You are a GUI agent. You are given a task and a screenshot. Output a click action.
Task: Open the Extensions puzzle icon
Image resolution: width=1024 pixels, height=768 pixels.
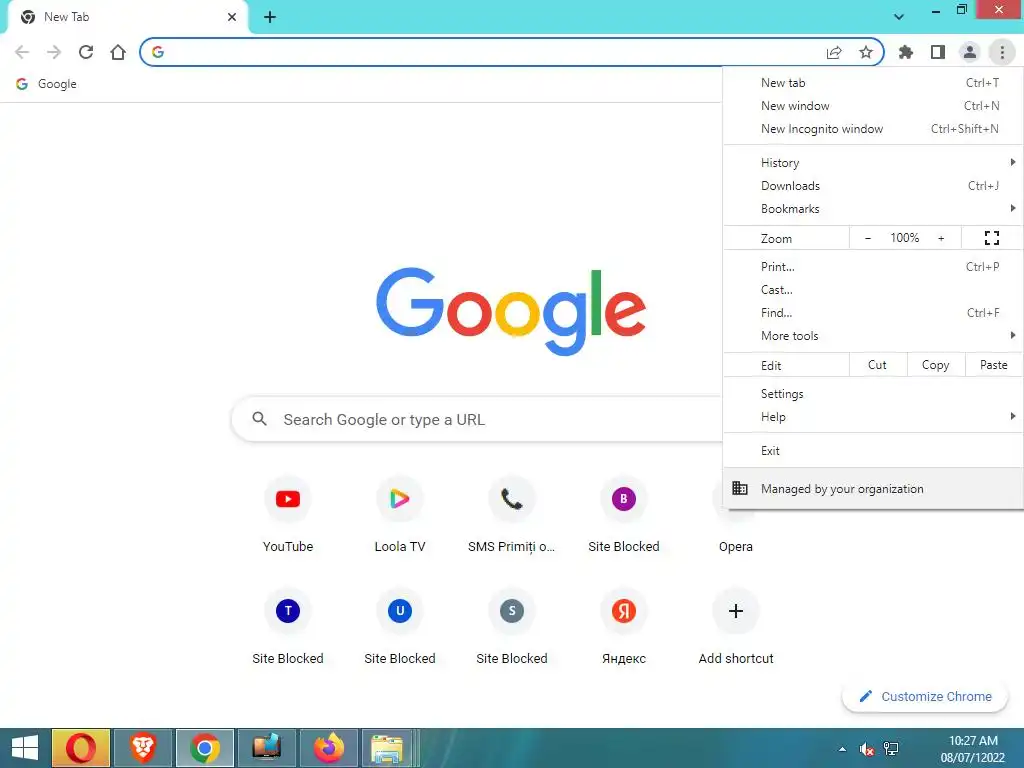click(905, 52)
